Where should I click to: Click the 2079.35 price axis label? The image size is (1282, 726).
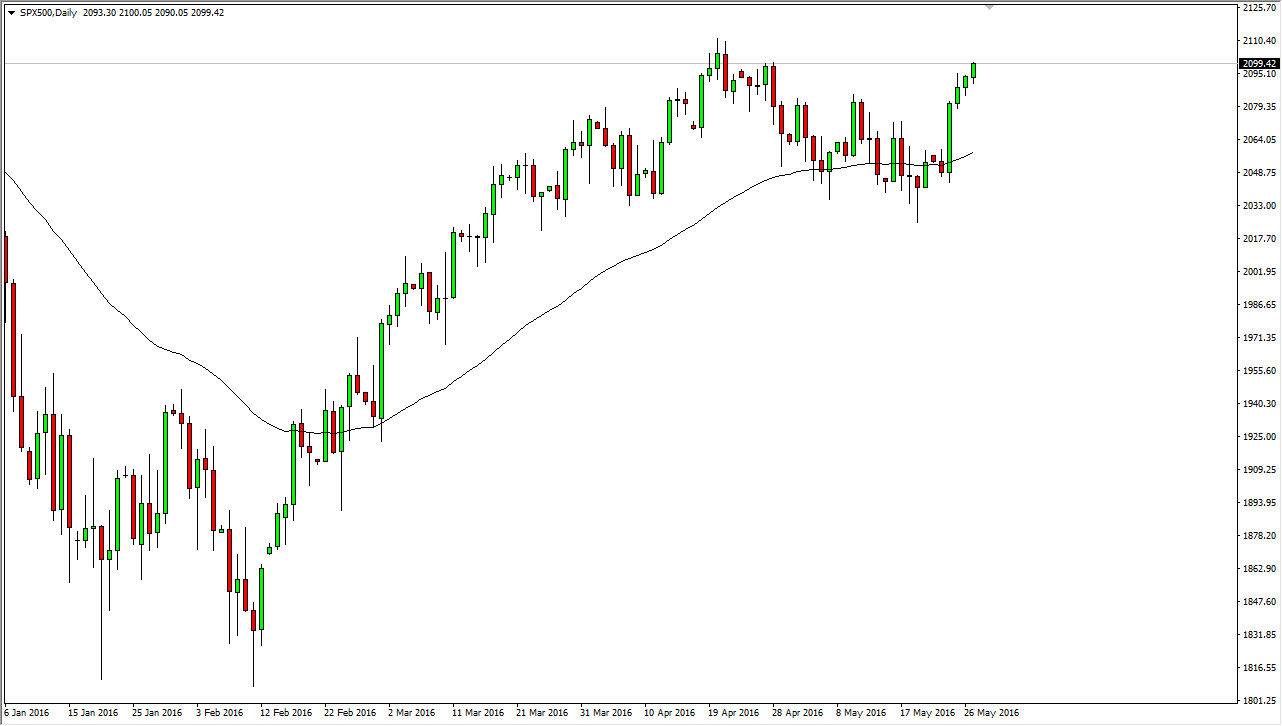tap(1259, 106)
